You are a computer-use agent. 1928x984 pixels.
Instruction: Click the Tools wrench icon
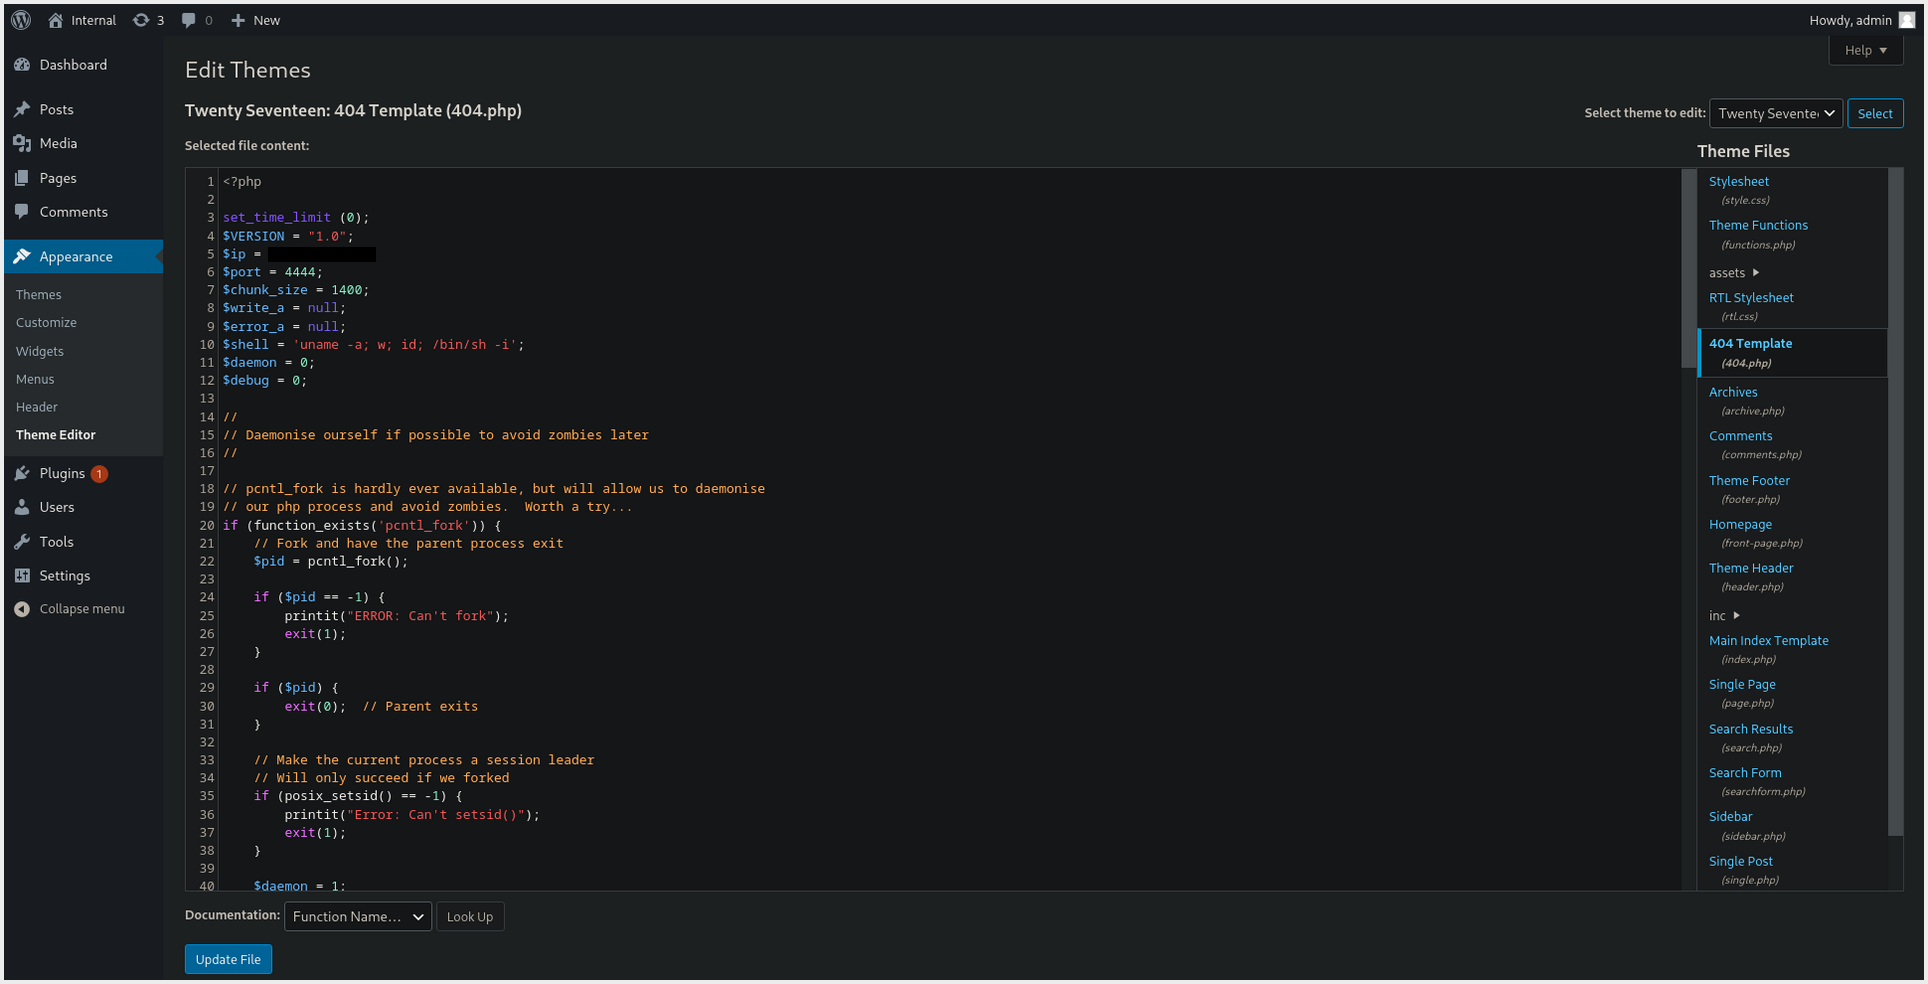click(x=22, y=542)
